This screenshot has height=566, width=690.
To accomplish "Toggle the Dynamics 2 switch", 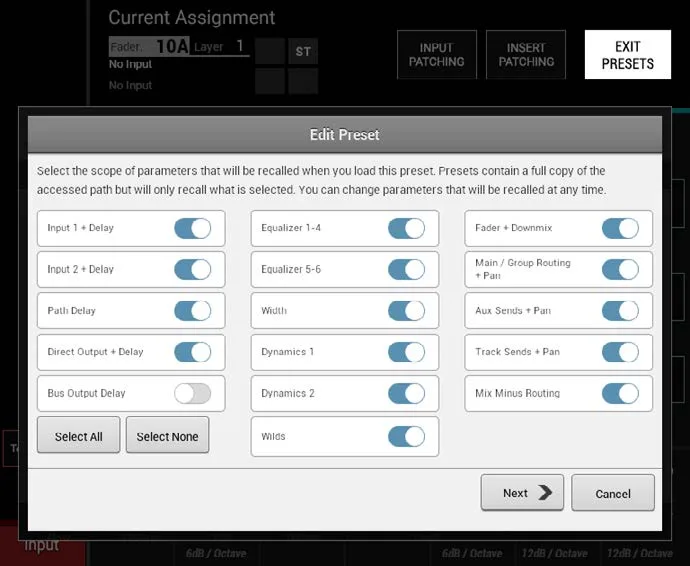I will pyautogui.click(x=406, y=393).
